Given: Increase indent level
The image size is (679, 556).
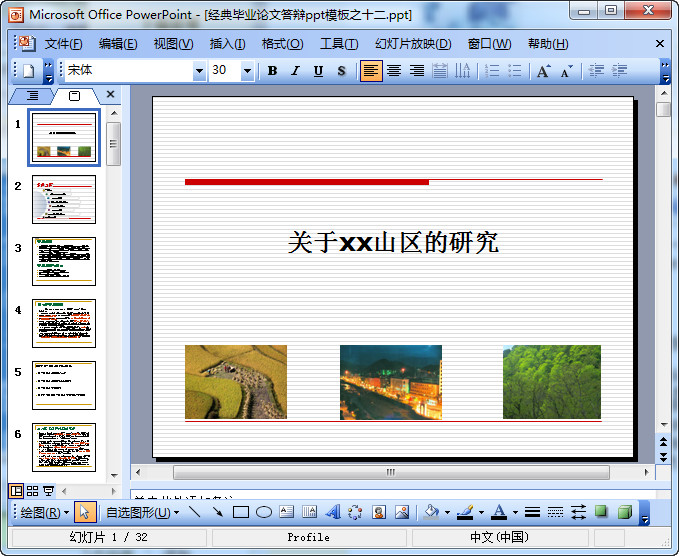Looking at the screenshot, I should [620, 71].
